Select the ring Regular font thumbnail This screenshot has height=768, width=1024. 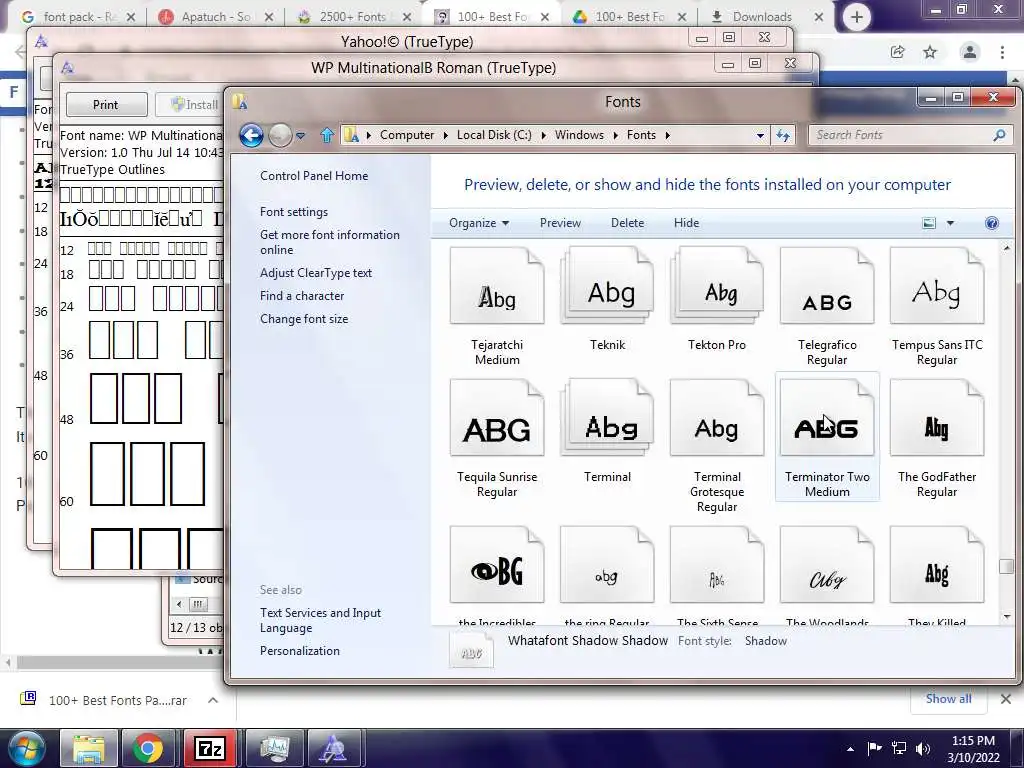coord(607,565)
